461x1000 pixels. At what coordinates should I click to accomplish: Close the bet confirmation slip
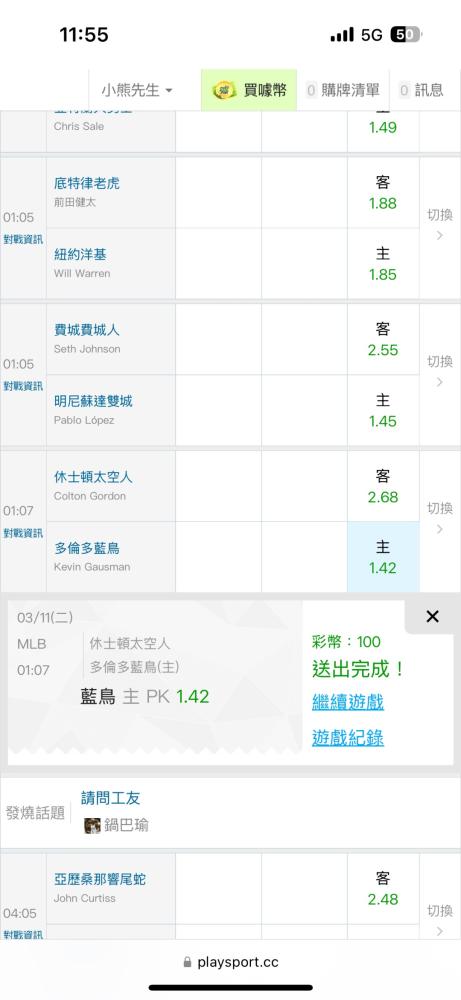[x=432, y=617]
